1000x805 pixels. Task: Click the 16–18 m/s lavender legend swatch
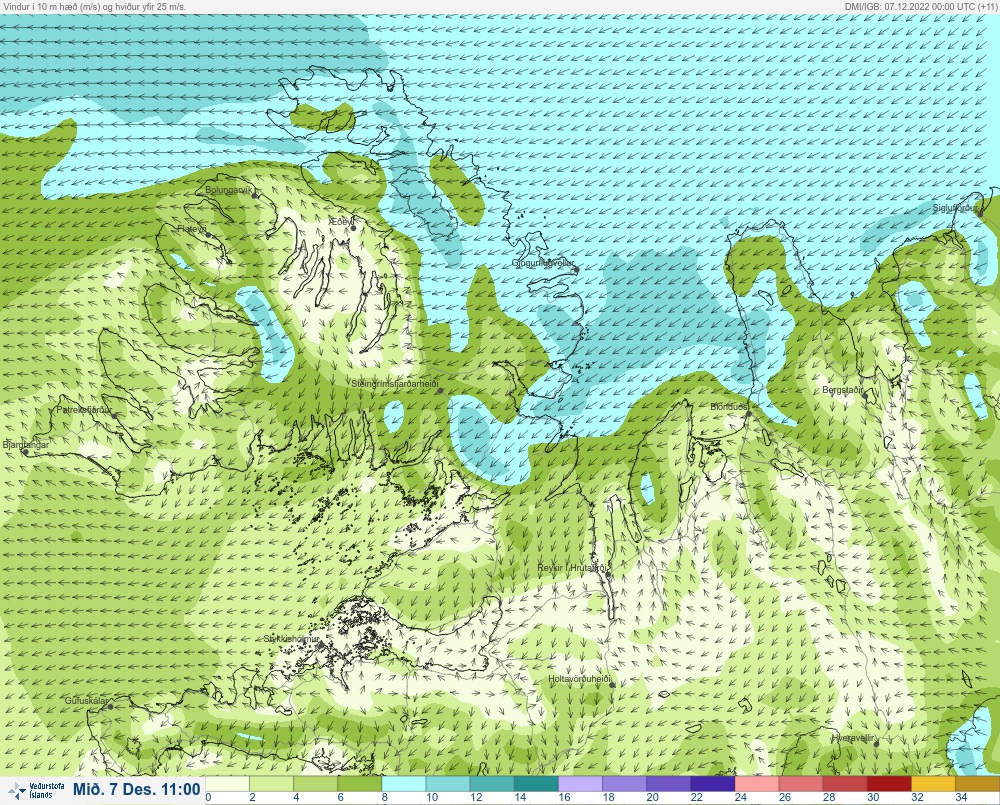580,783
